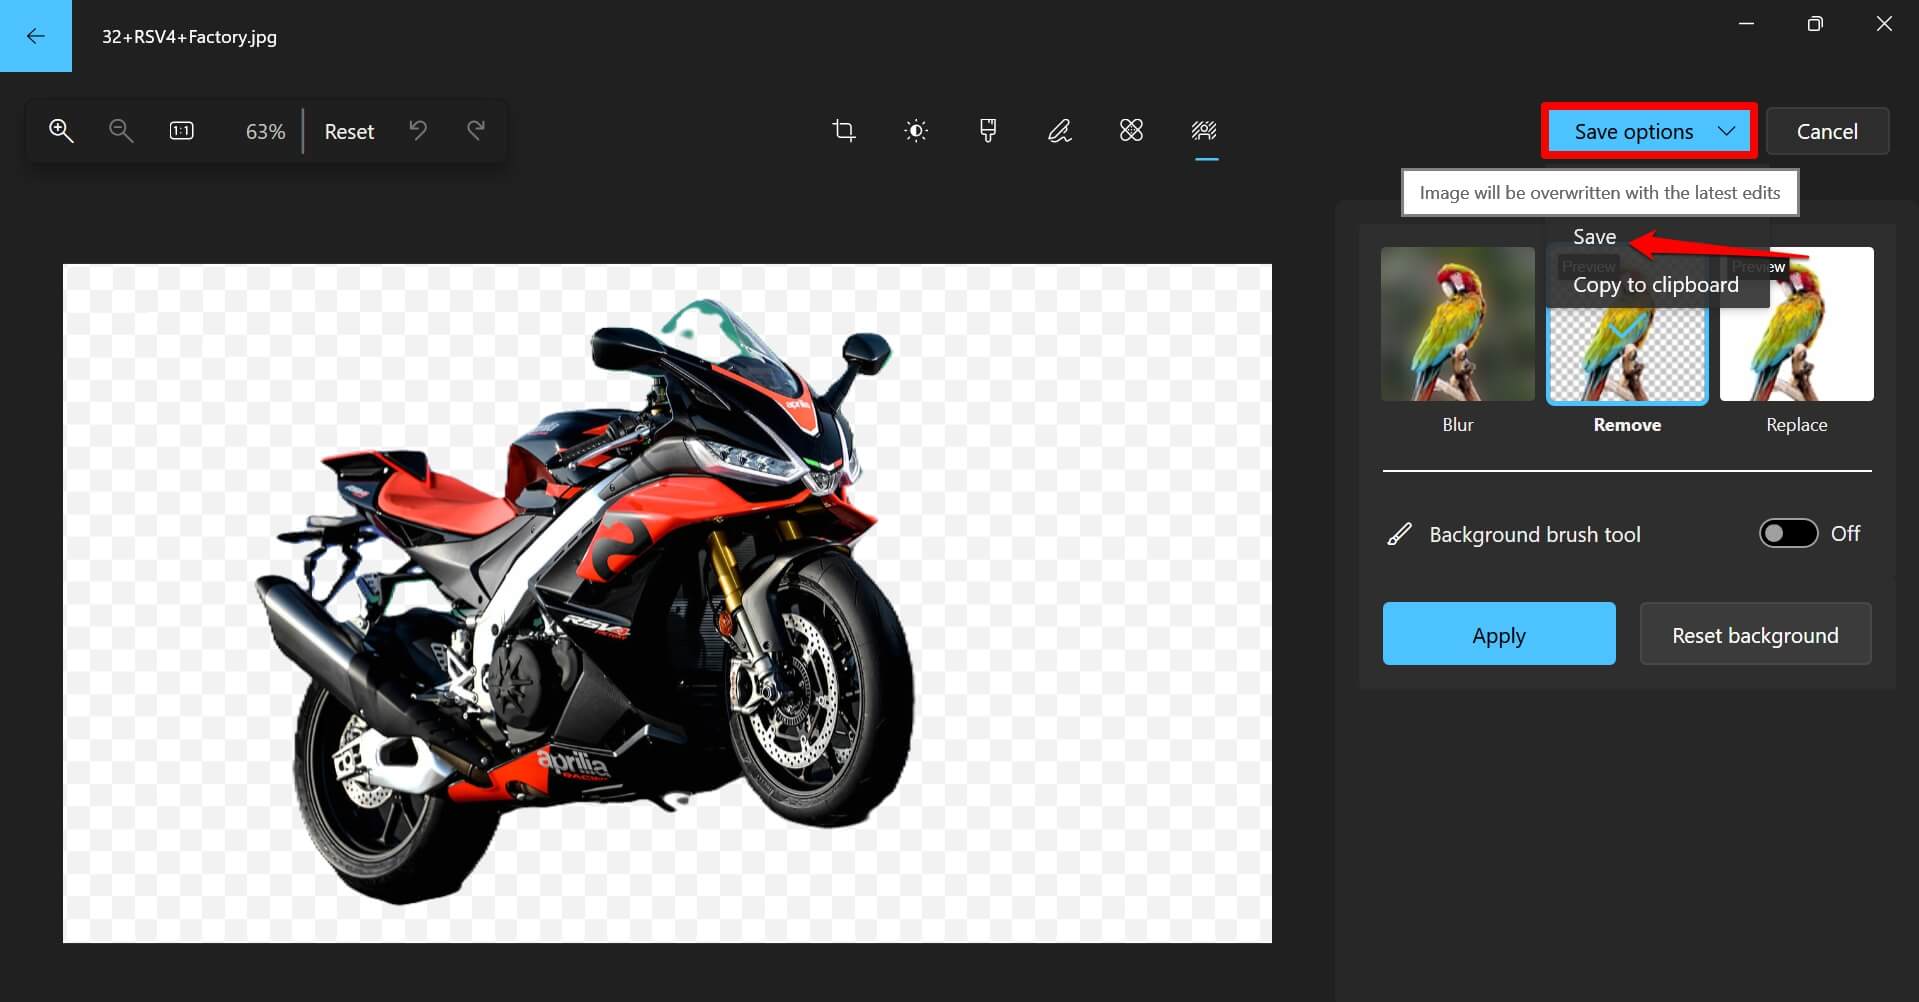Open the Adjustment brightness tool
This screenshot has width=1919, height=1002.
(916, 131)
